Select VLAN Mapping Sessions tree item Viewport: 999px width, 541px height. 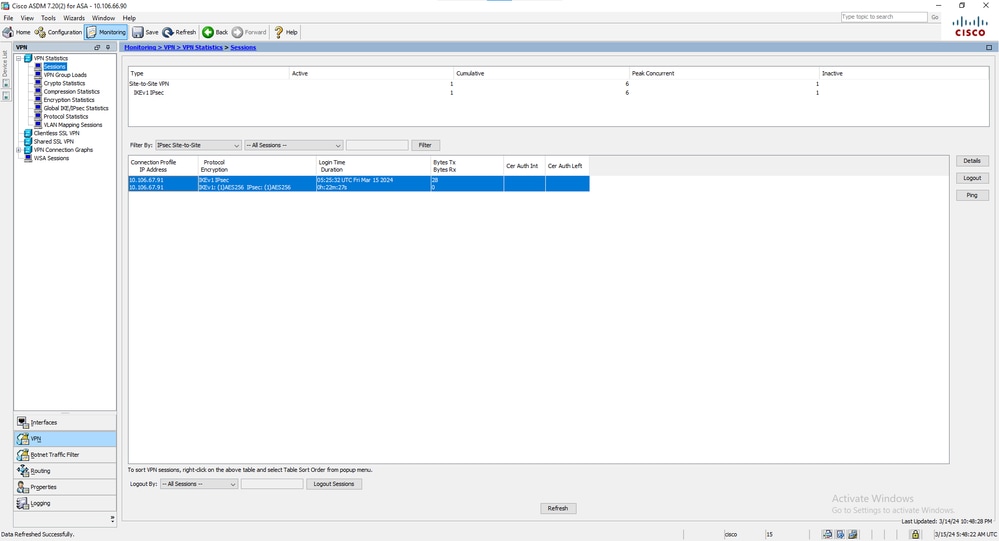(73, 125)
